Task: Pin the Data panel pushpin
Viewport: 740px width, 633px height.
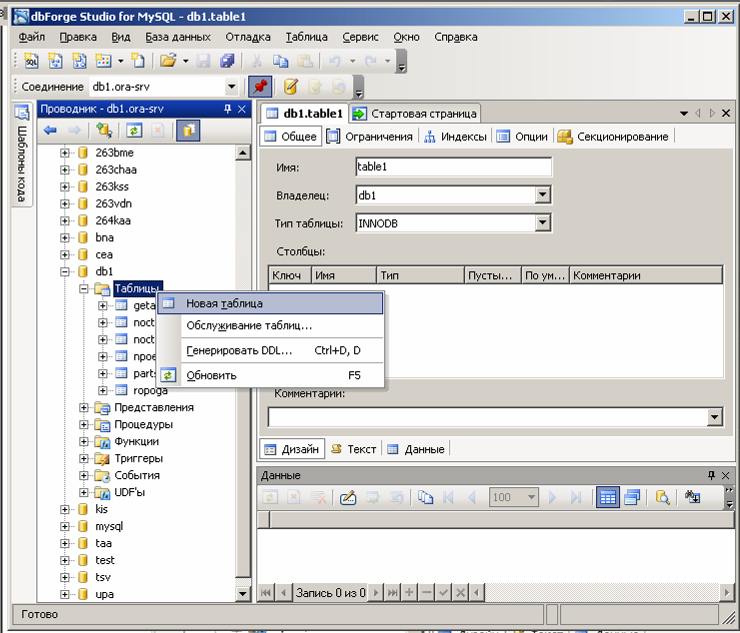Action: 712,475
